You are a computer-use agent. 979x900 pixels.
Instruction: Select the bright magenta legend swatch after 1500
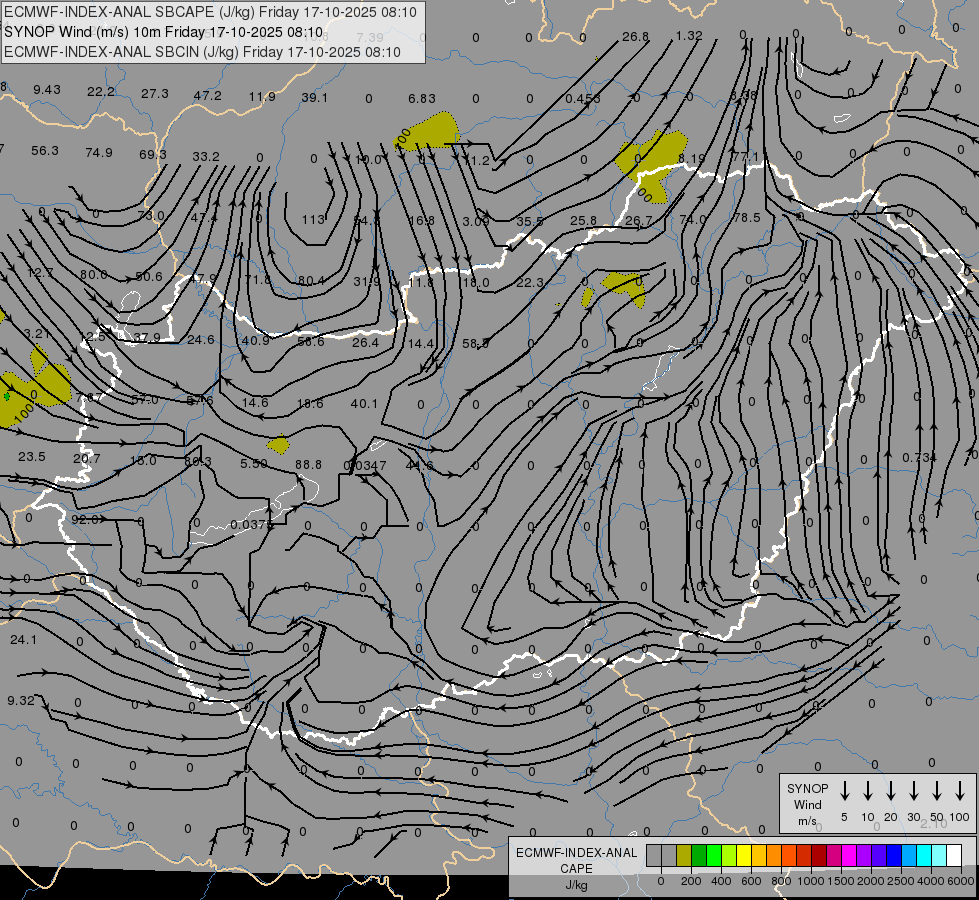(849, 855)
